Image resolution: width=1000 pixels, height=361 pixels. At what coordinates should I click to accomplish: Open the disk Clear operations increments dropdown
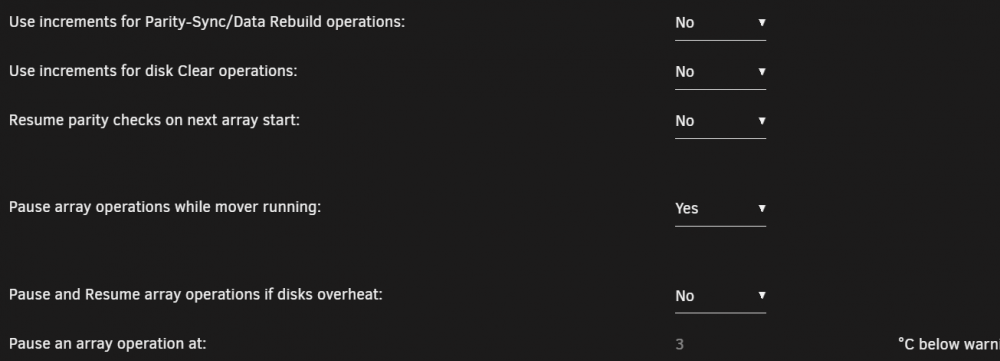720,72
